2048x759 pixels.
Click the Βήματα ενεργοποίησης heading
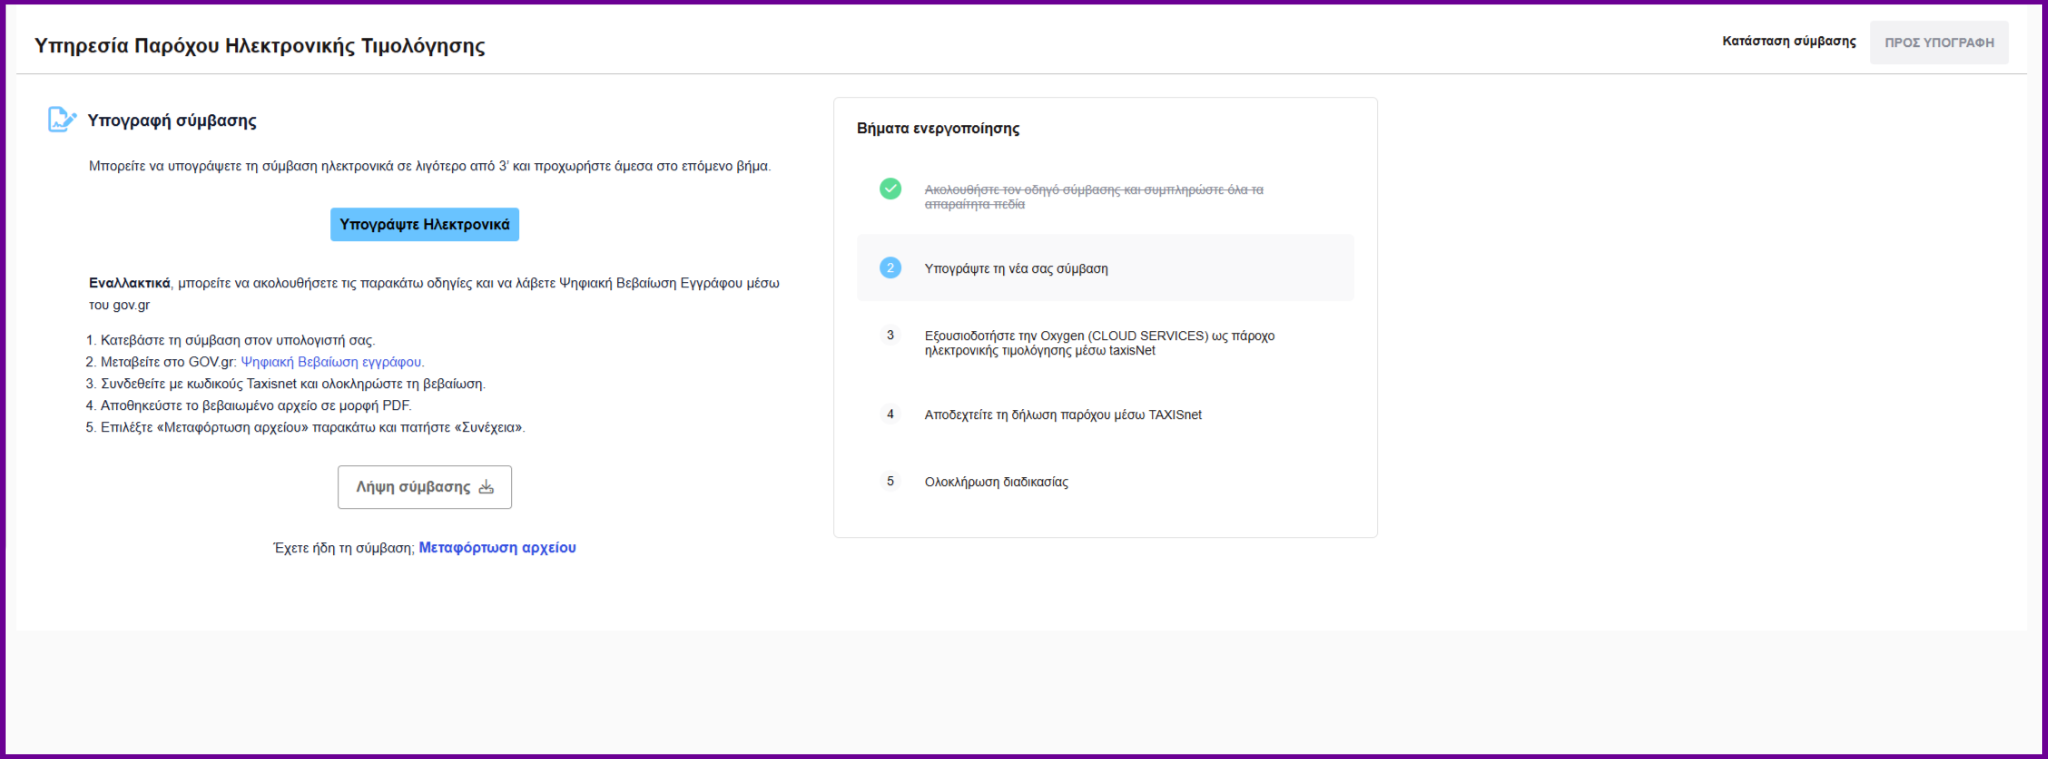[938, 129]
